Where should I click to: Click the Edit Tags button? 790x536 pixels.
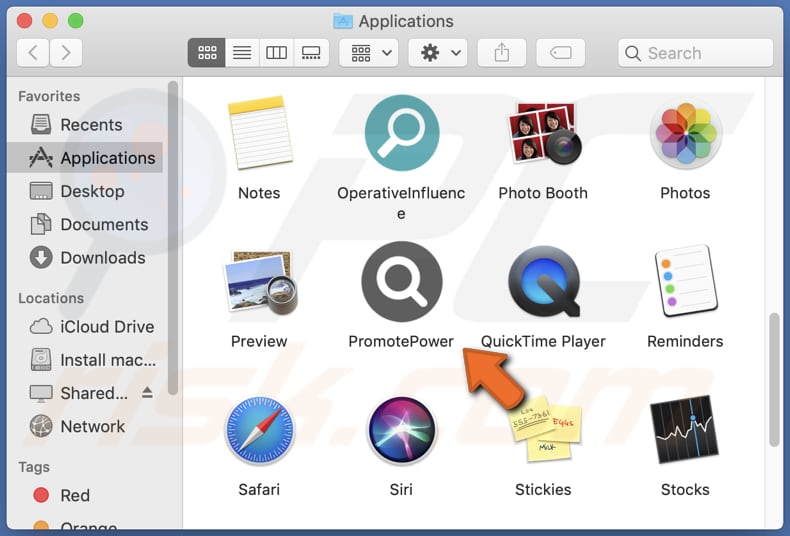coord(561,53)
